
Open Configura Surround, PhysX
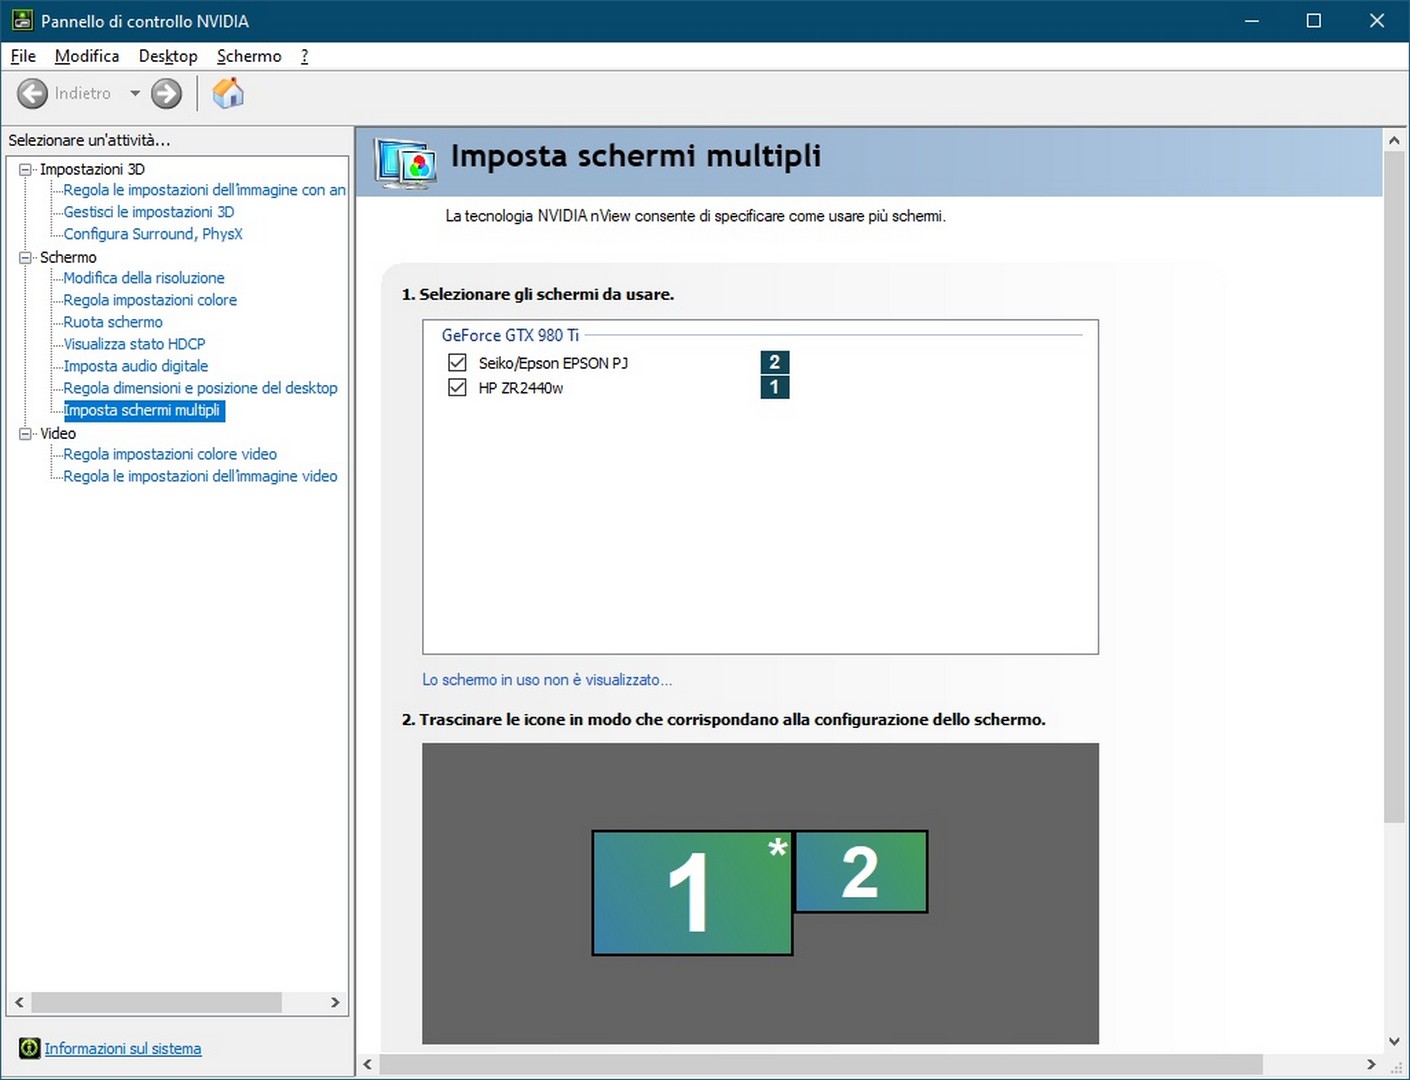[x=153, y=234]
